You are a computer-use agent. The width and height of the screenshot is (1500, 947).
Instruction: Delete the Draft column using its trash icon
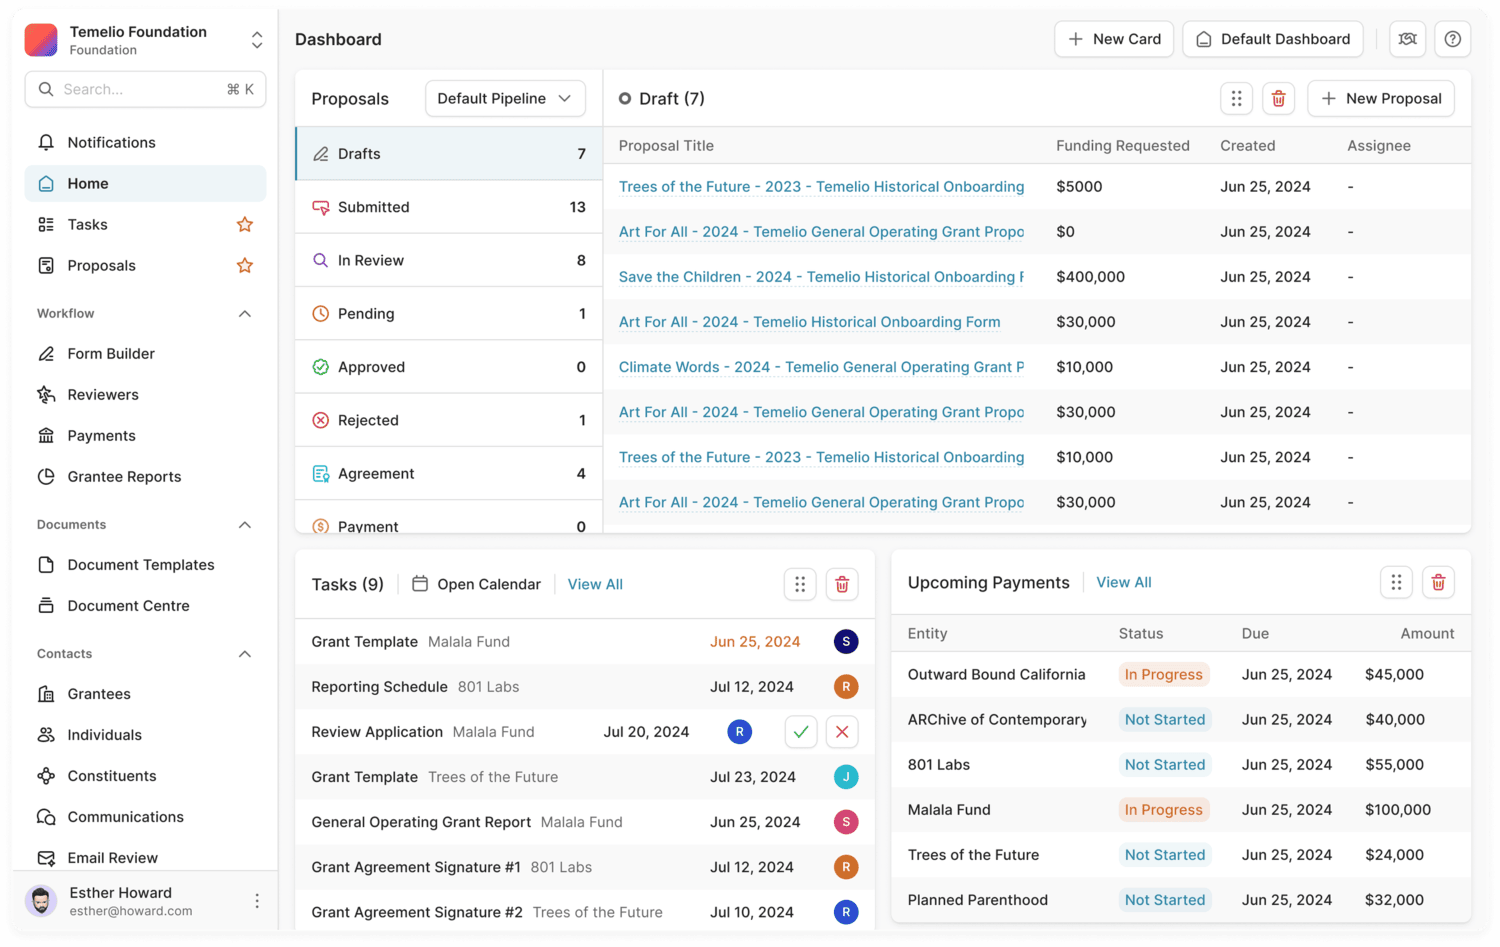tap(1278, 98)
